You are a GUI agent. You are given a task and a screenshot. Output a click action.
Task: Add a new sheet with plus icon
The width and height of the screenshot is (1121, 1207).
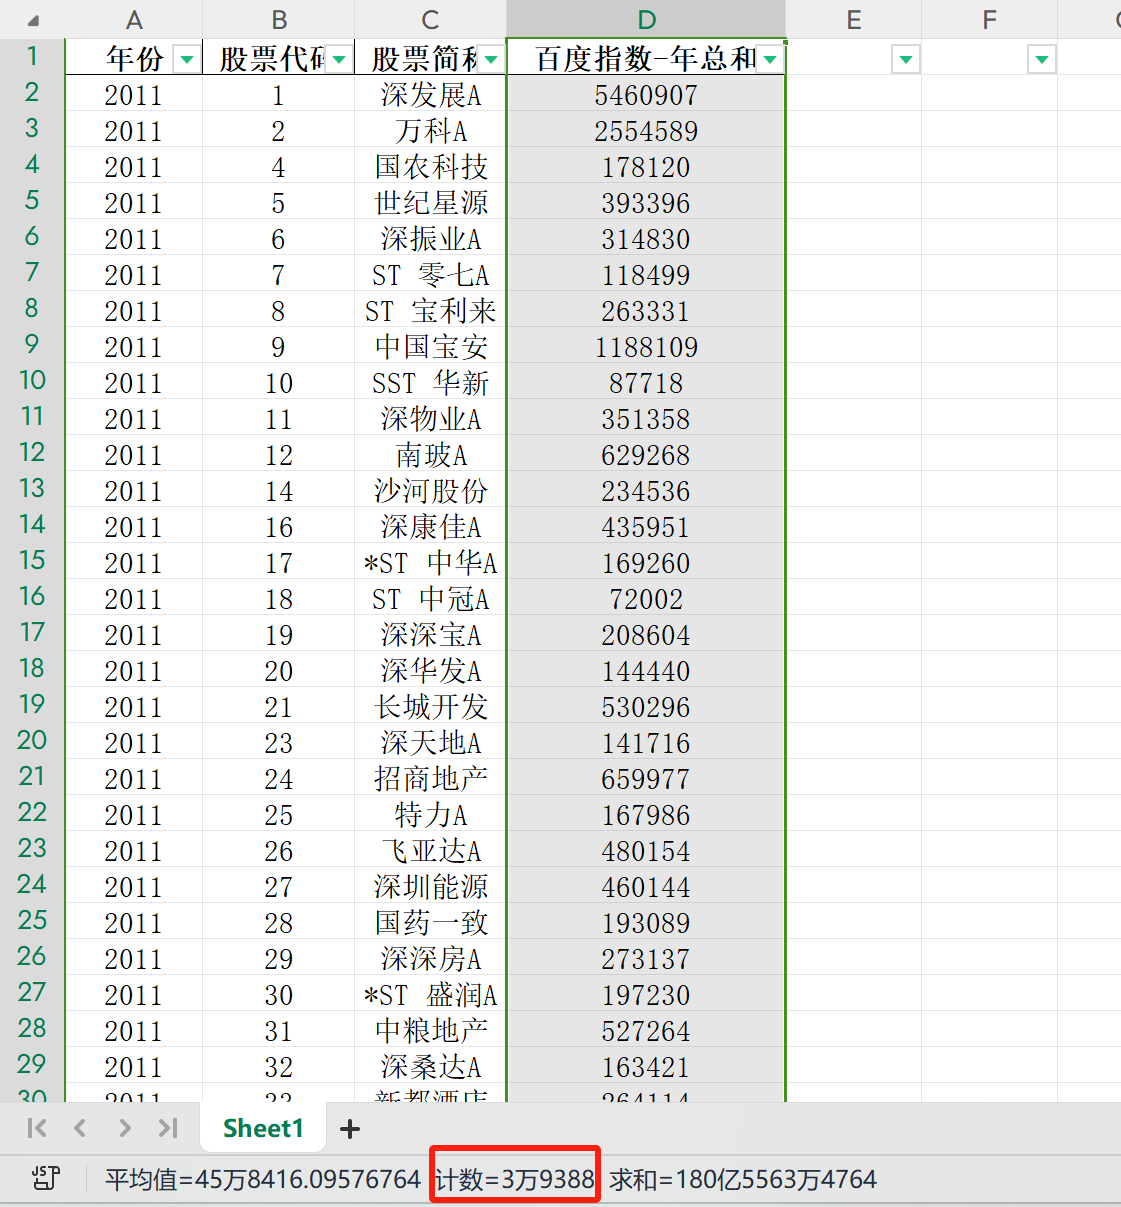pyautogui.click(x=350, y=1129)
